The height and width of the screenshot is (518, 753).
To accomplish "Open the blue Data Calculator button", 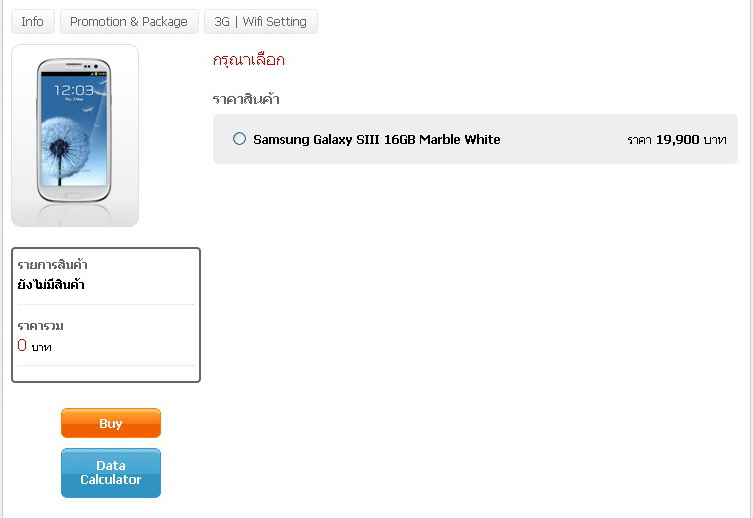I will click(111, 473).
